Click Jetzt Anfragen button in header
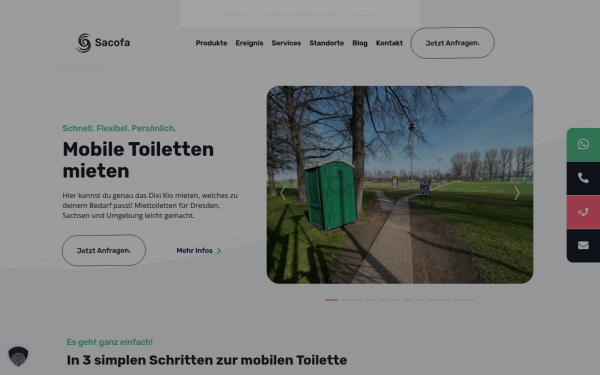The height and width of the screenshot is (375, 600). 452,43
